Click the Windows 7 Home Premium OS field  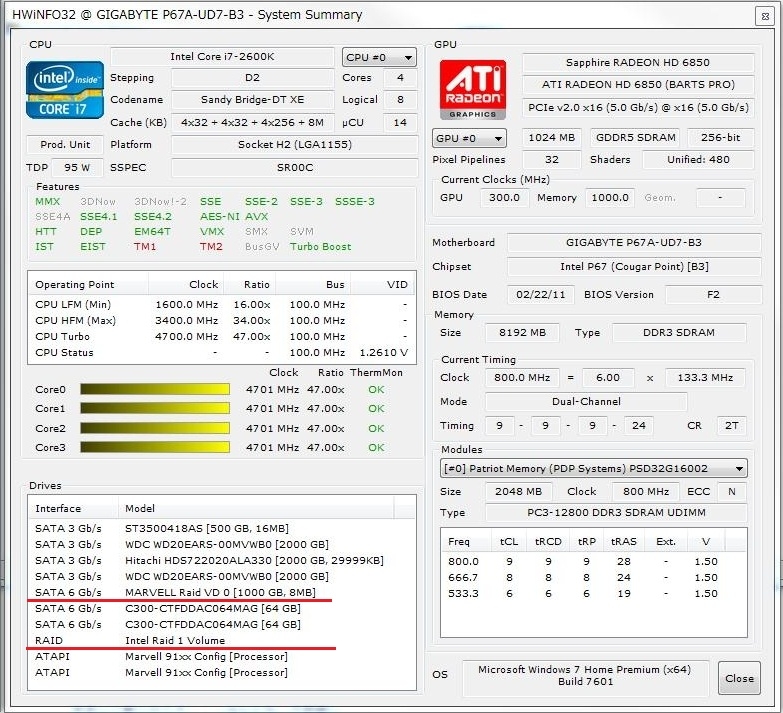point(585,676)
